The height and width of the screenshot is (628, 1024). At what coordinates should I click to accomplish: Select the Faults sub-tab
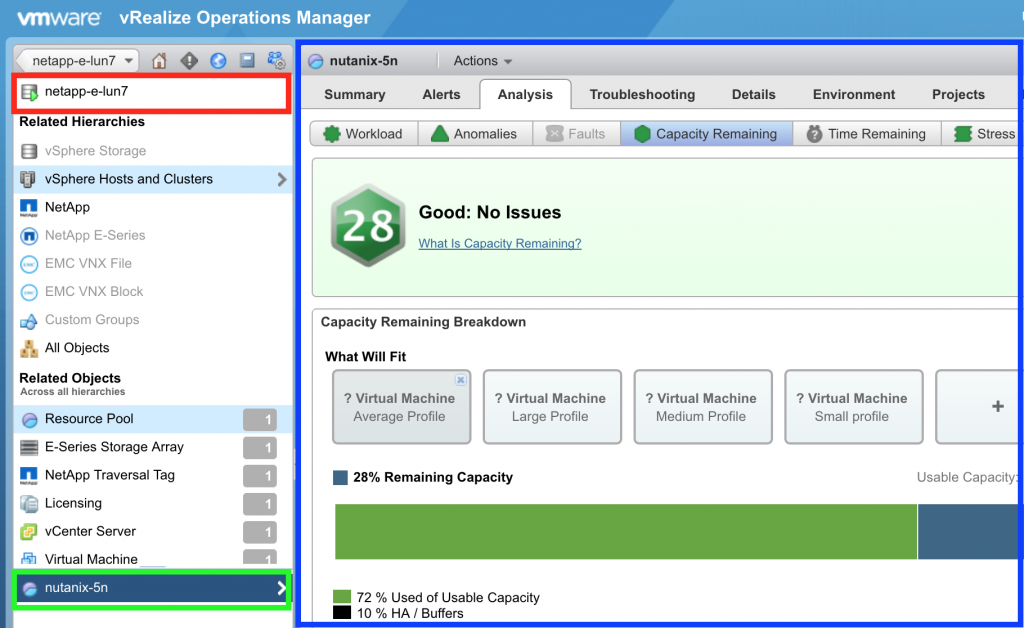(x=576, y=134)
